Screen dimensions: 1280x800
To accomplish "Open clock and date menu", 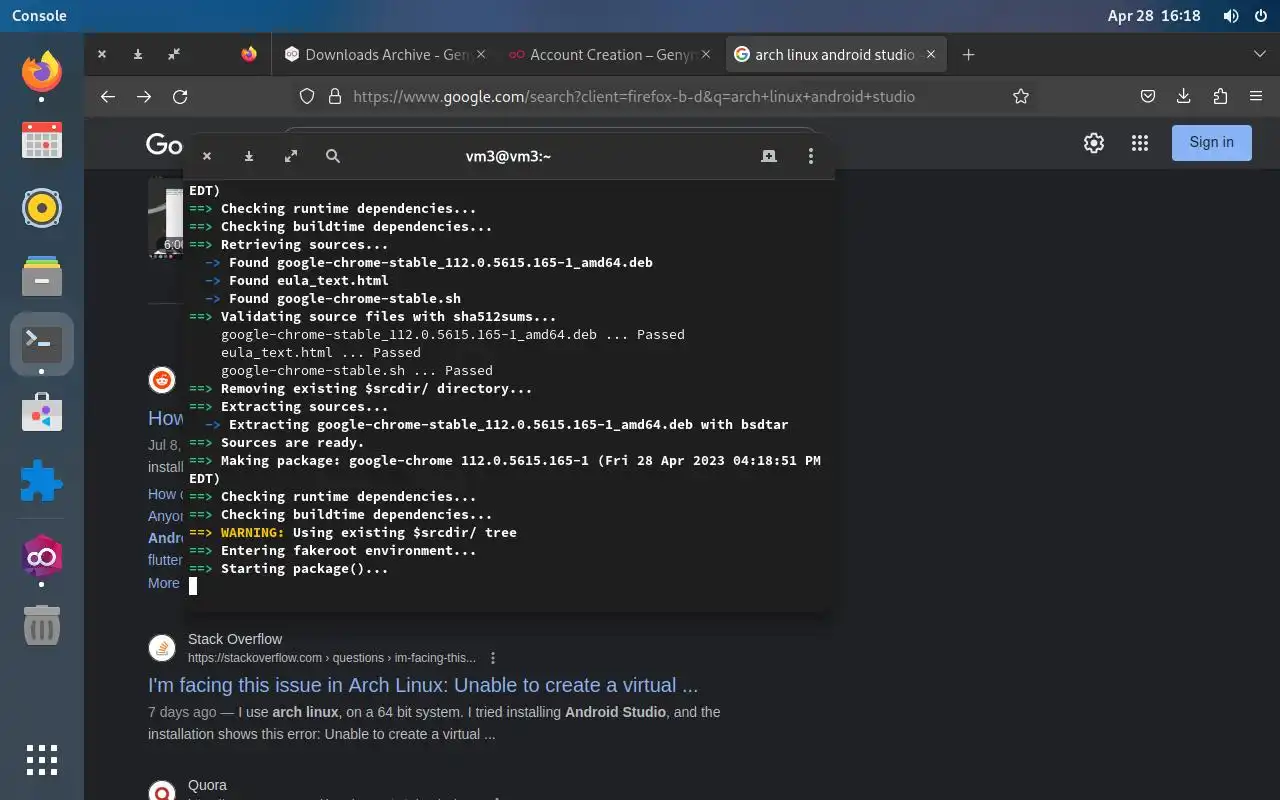I will click(1154, 16).
